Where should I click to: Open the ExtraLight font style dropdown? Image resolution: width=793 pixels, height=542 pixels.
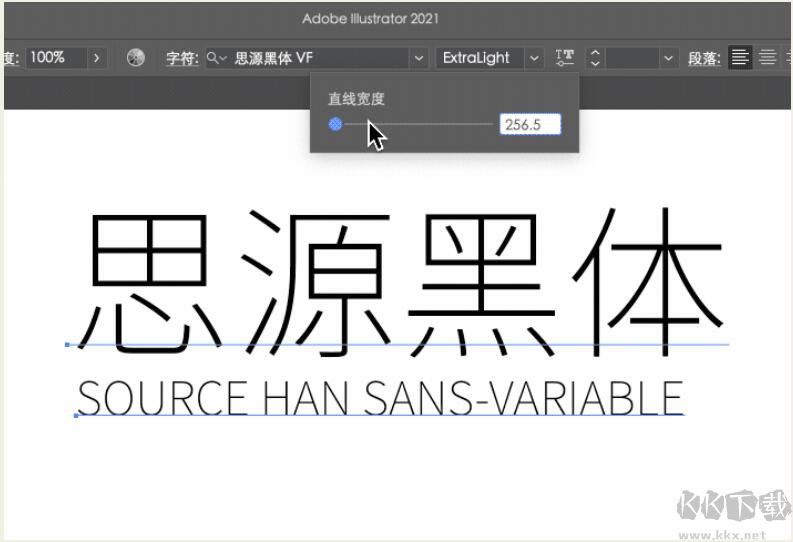(534, 58)
